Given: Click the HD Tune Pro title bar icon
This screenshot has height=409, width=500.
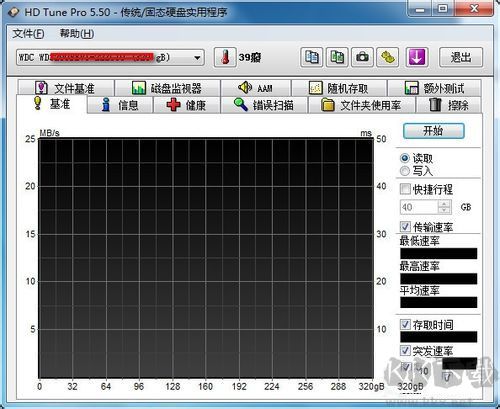Looking at the screenshot, I should 14,13.
